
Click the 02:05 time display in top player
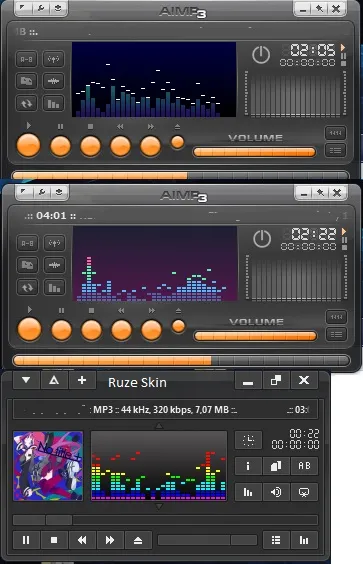pos(312,50)
